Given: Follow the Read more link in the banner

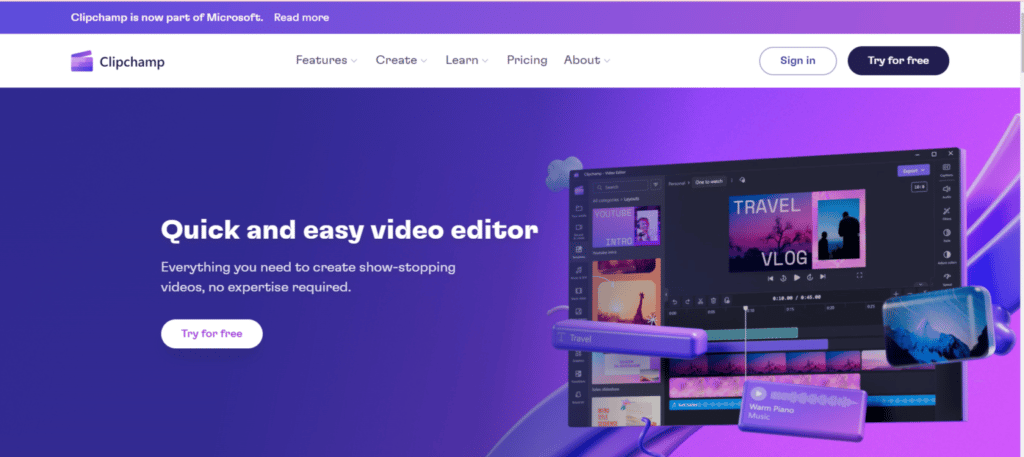Looking at the screenshot, I should pos(301,17).
